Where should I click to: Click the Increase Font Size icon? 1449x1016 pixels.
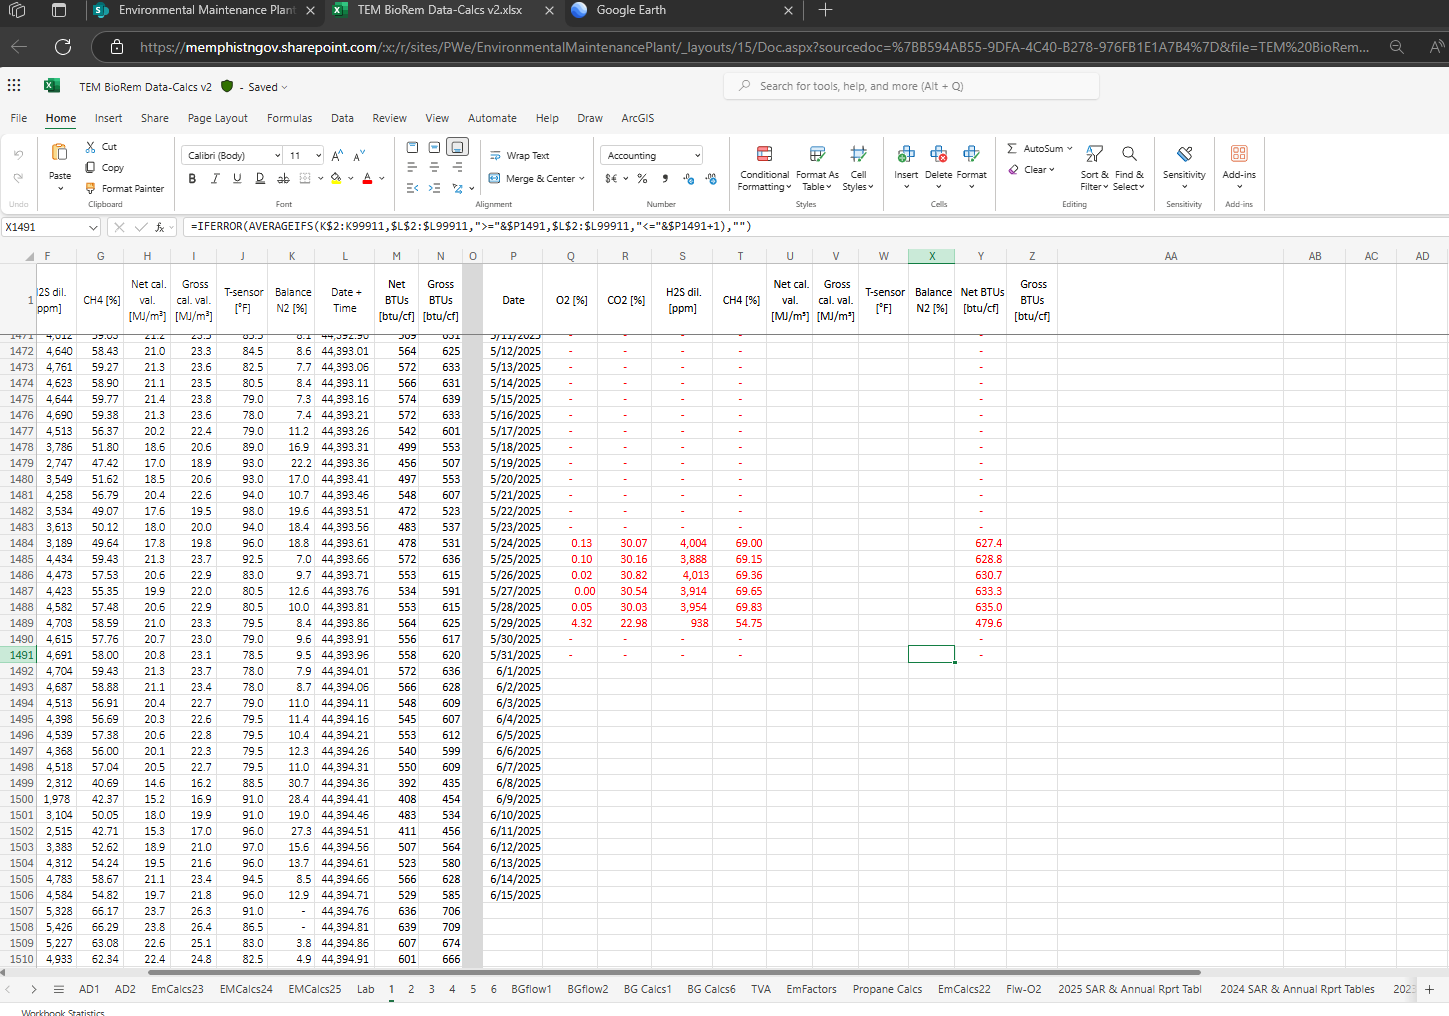(x=337, y=156)
